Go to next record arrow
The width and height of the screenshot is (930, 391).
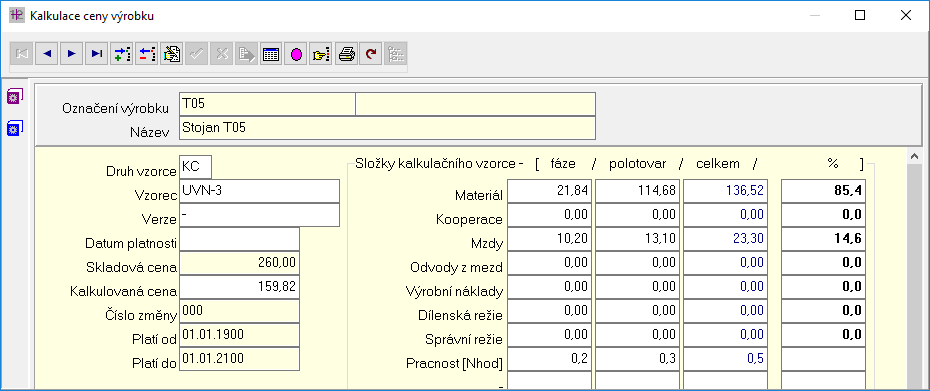tap(72, 55)
